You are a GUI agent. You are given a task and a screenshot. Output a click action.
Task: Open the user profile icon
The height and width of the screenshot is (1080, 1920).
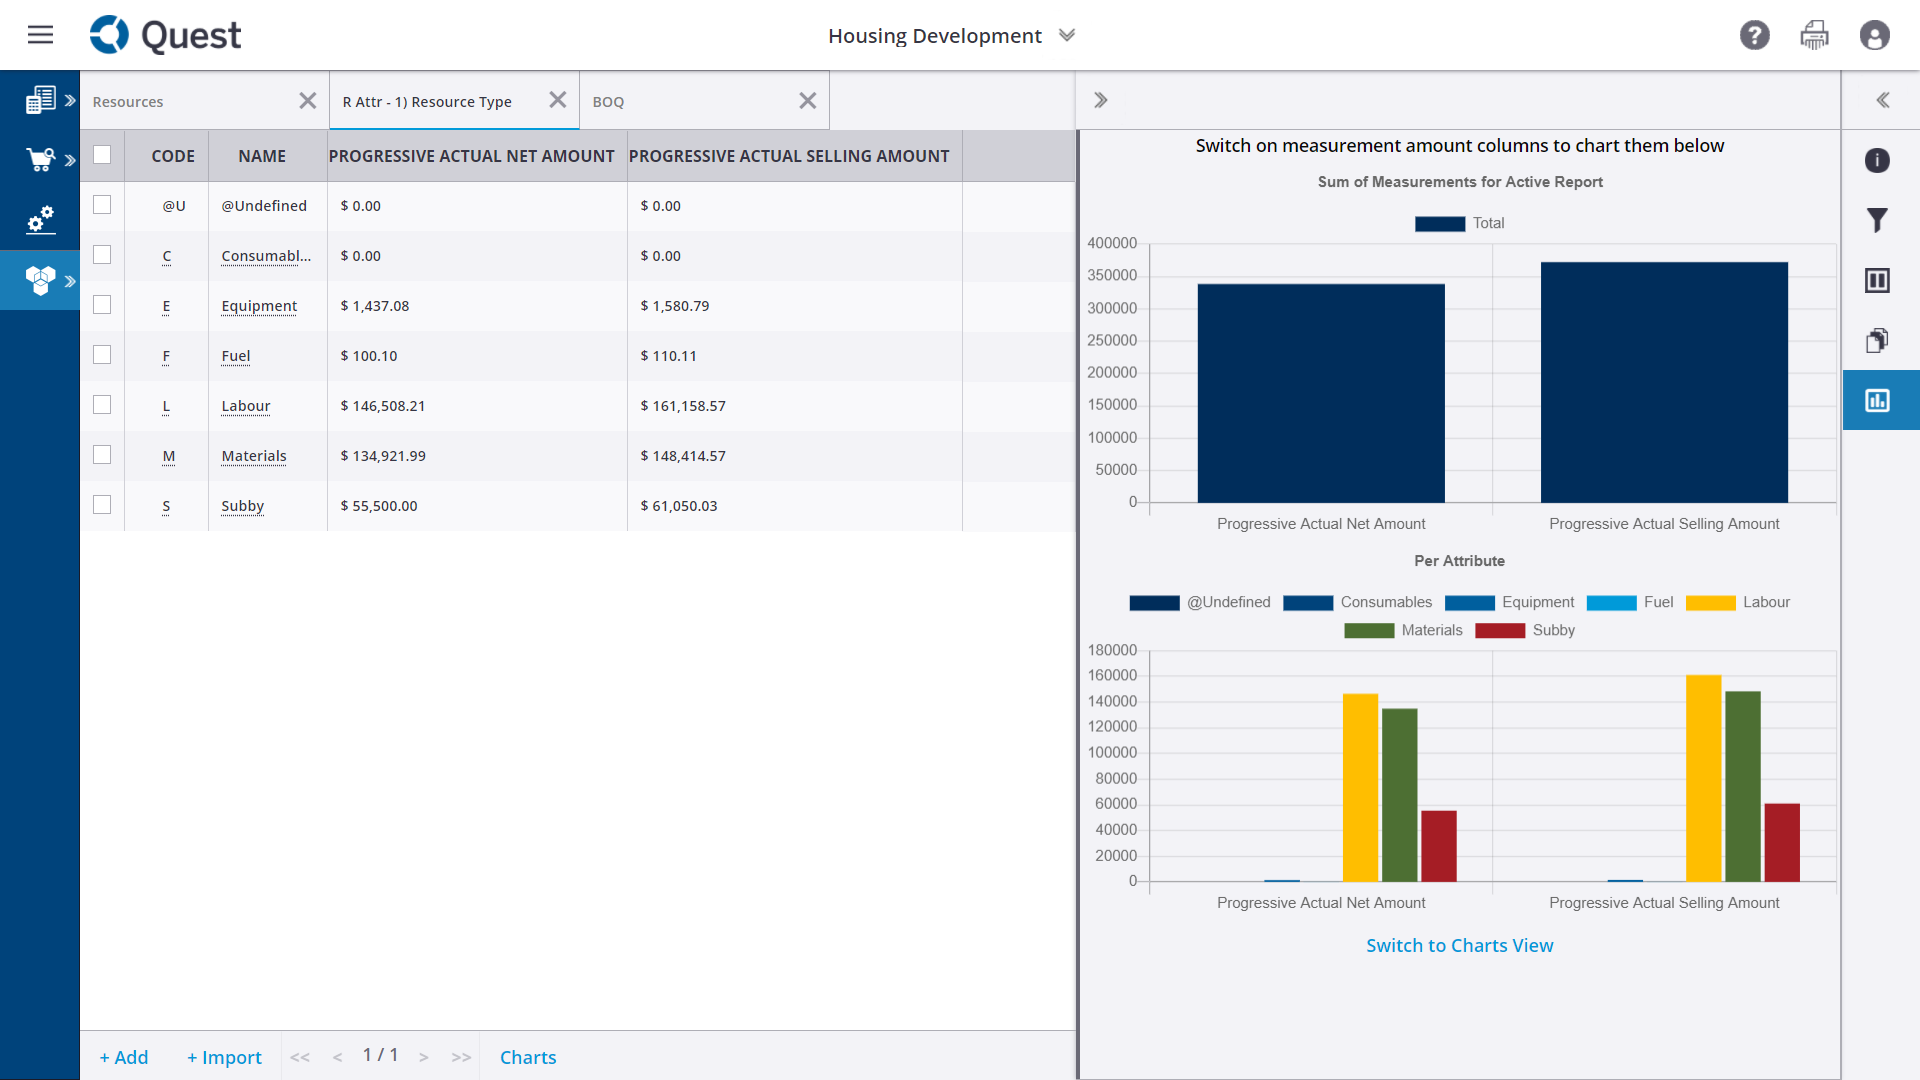pyautogui.click(x=1875, y=35)
